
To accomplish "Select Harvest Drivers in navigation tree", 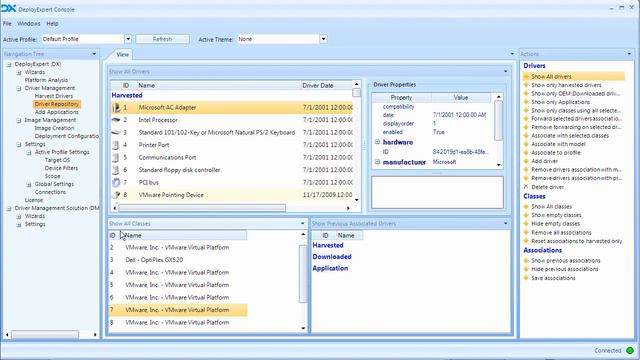I will coord(53,96).
